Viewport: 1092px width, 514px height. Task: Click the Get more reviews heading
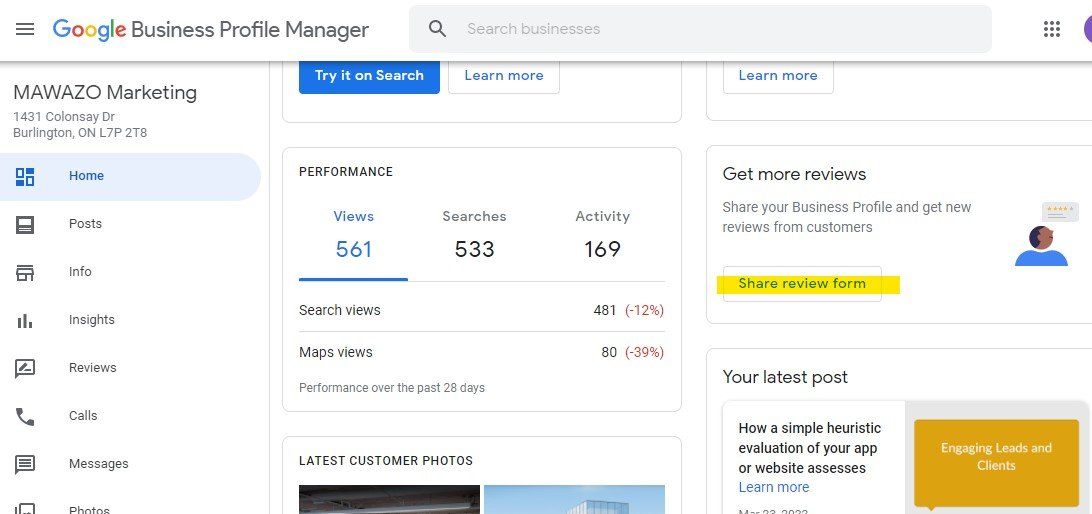[x=795, y=174]
